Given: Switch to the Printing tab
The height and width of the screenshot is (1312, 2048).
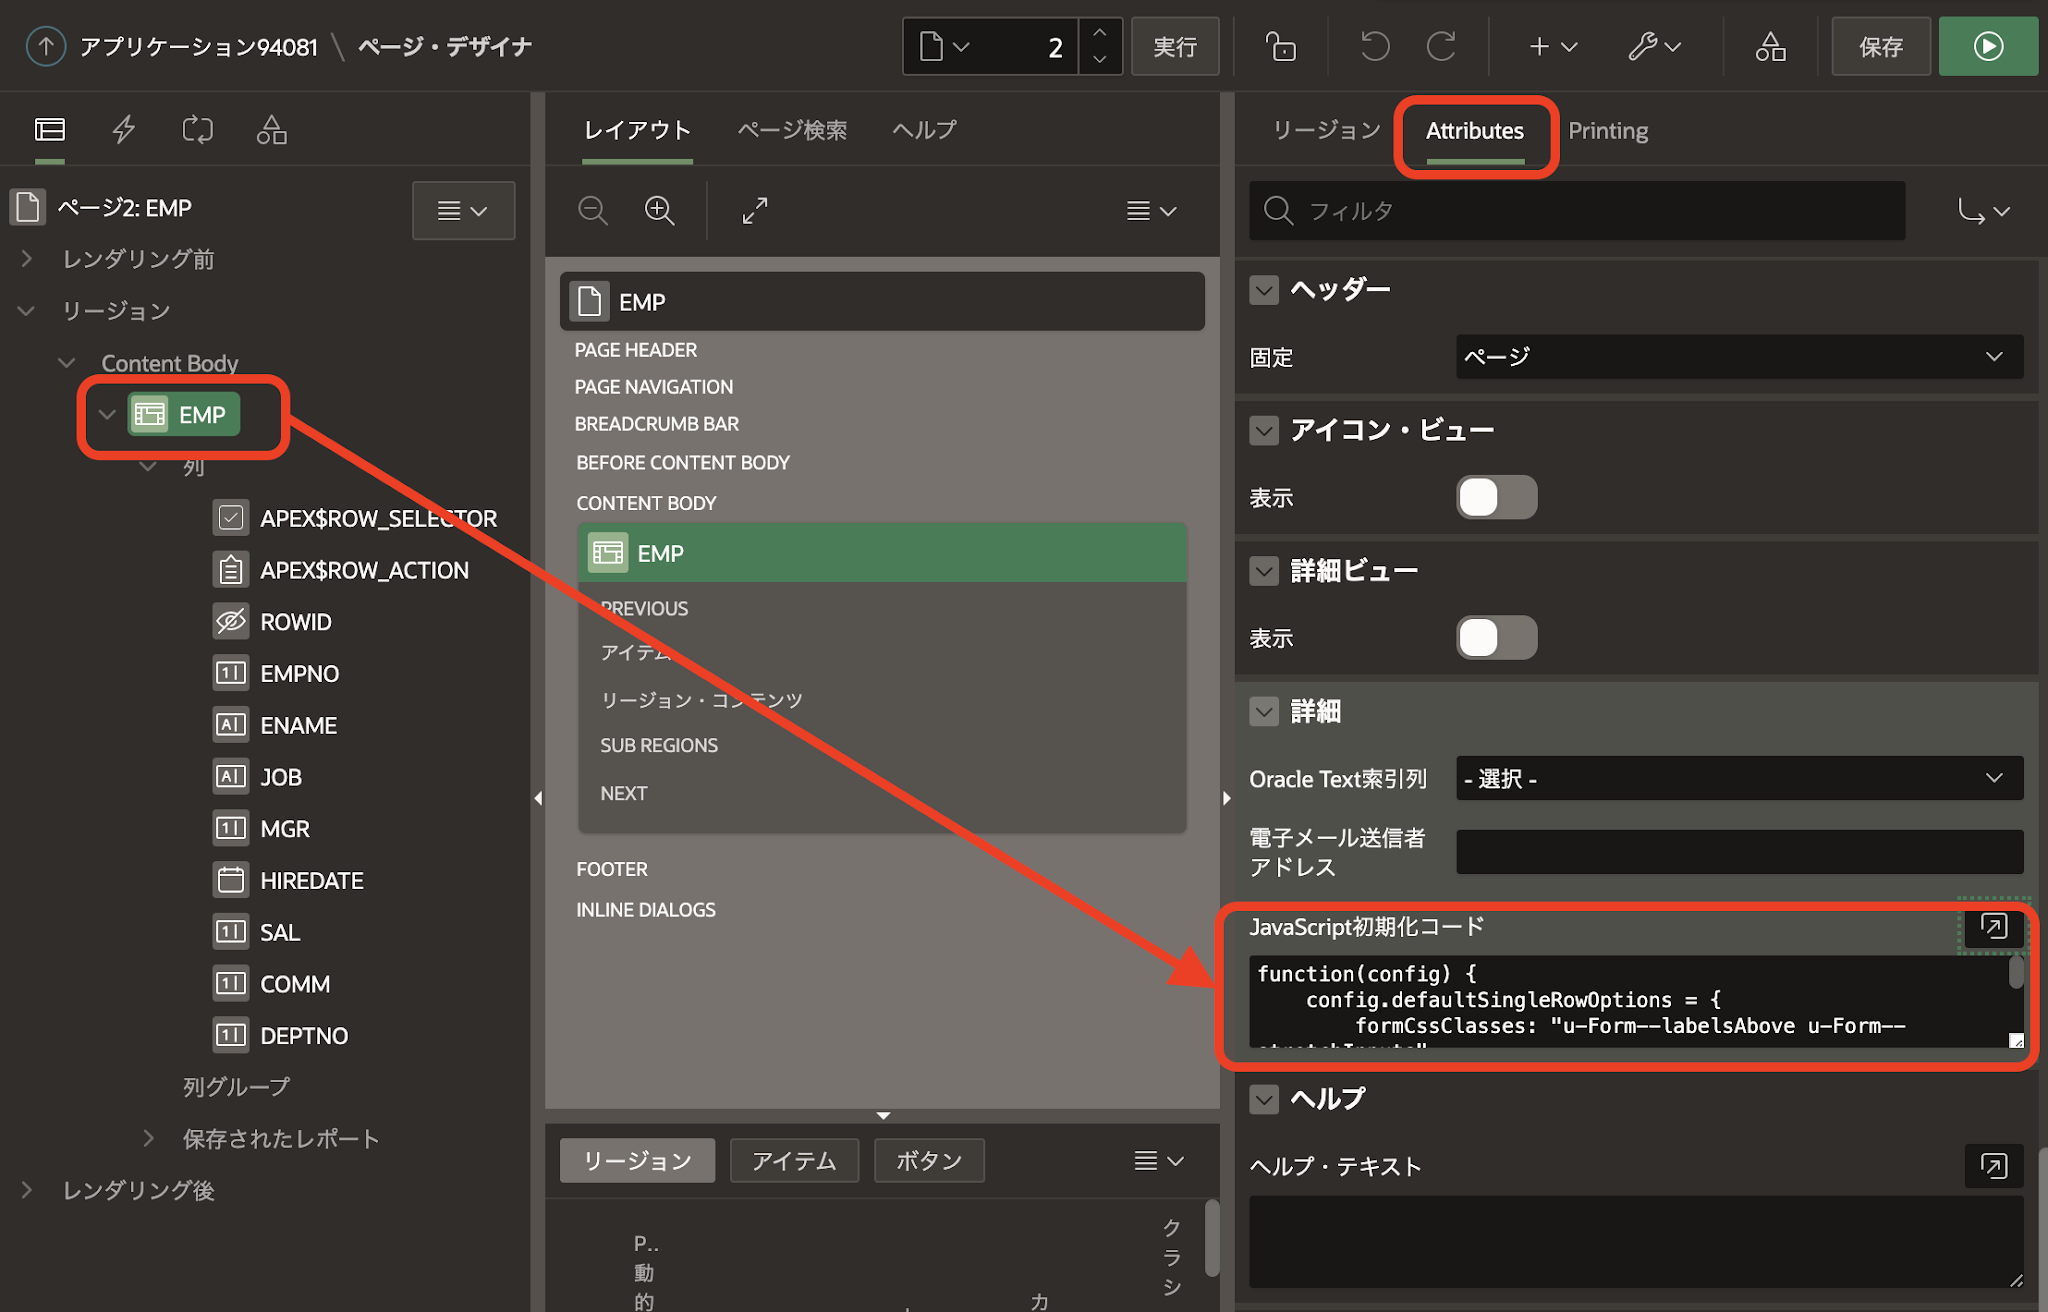Looking at the screenshot, I should click(1607, 131).
